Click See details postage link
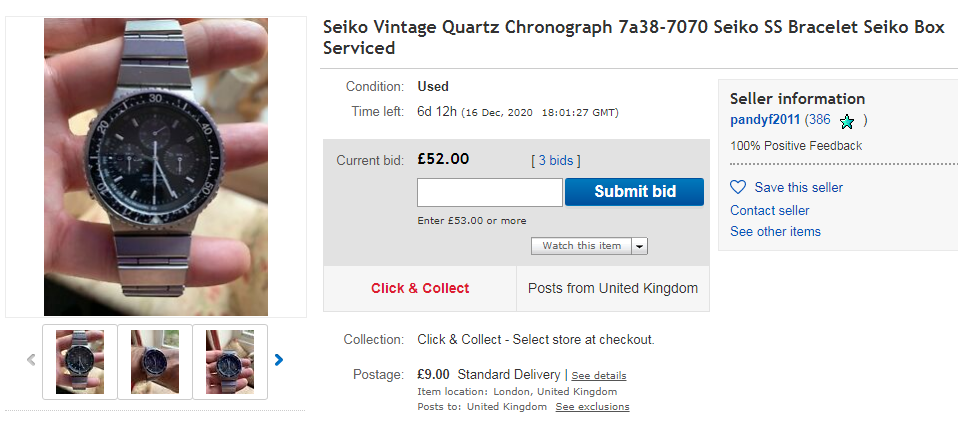958x431 pixels. (599, 376)
